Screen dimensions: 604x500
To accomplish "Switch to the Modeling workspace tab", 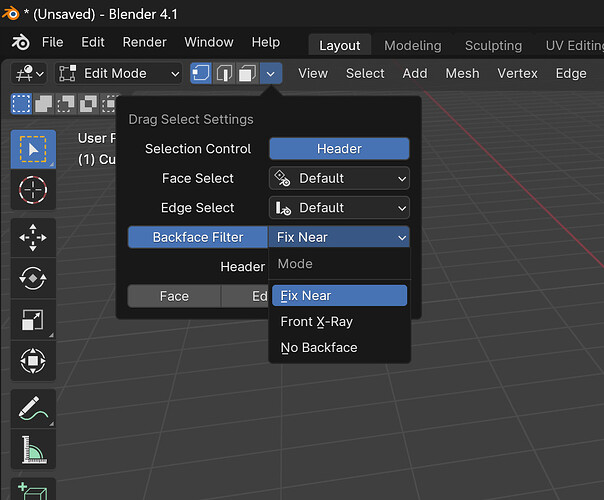I will 413,45.
